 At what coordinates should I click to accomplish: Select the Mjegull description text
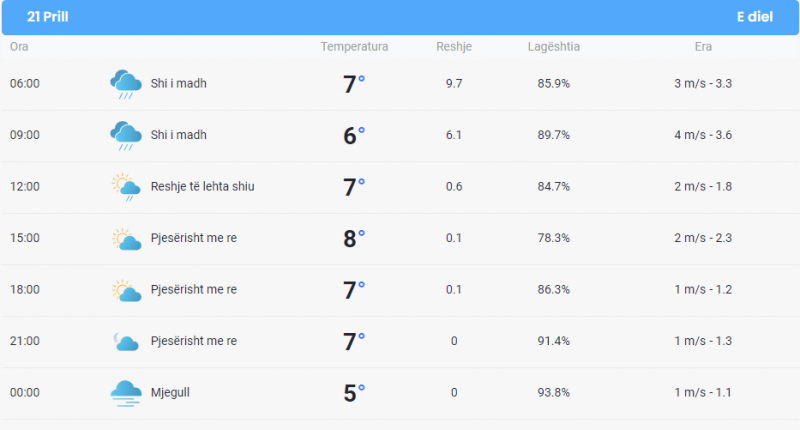(x=170, y=393)
